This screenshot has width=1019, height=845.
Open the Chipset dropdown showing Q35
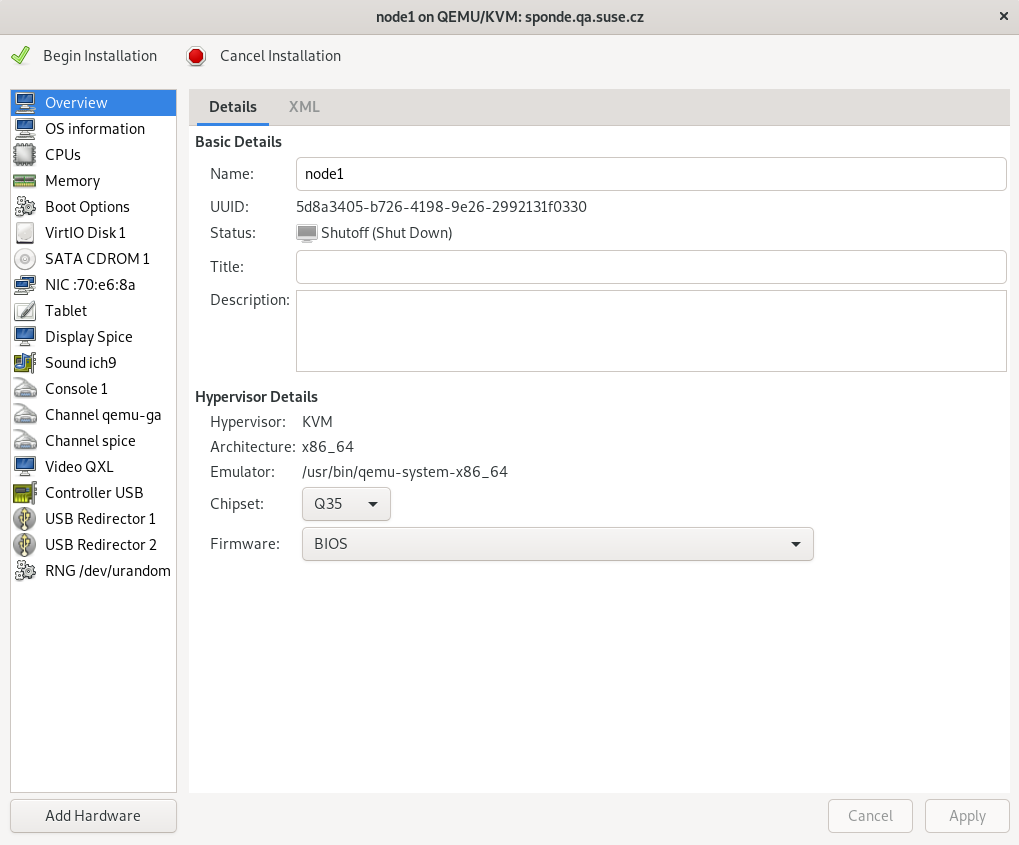point(345,504)
